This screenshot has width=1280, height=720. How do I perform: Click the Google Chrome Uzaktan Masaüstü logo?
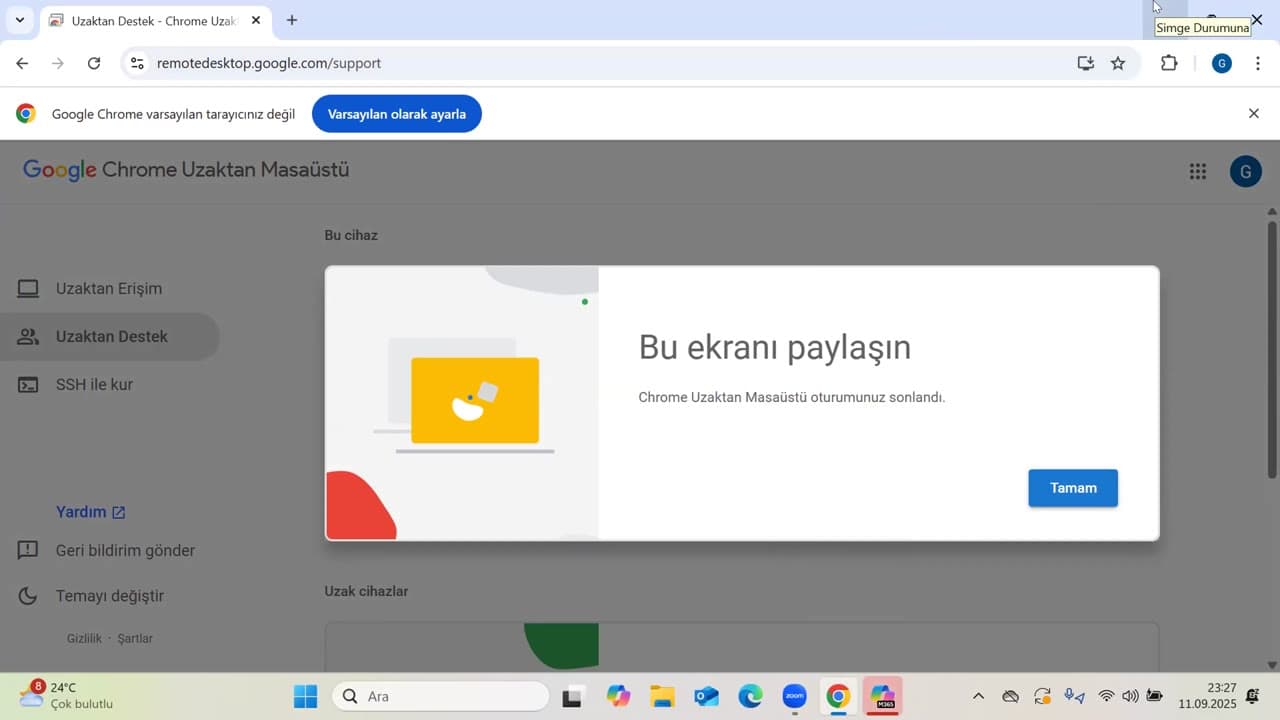click(186, 170)
